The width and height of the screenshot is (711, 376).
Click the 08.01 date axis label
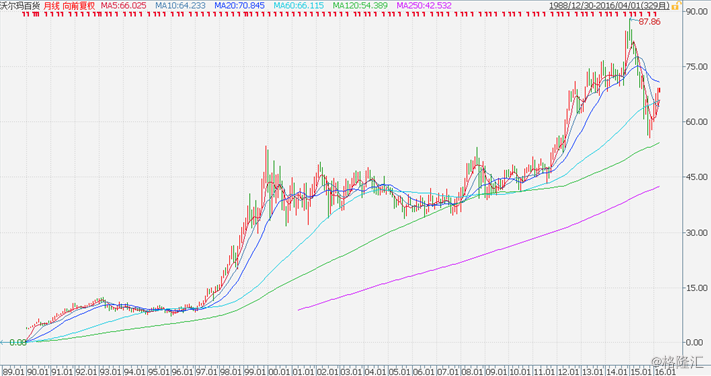coord(472,372)
